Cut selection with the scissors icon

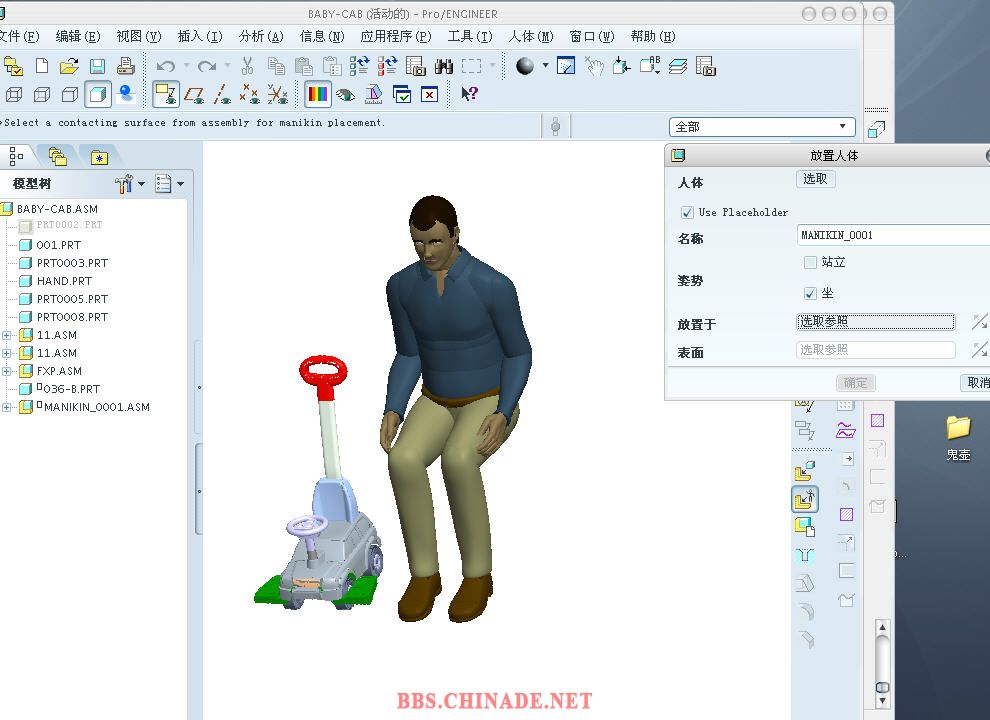tap(248, 66)
